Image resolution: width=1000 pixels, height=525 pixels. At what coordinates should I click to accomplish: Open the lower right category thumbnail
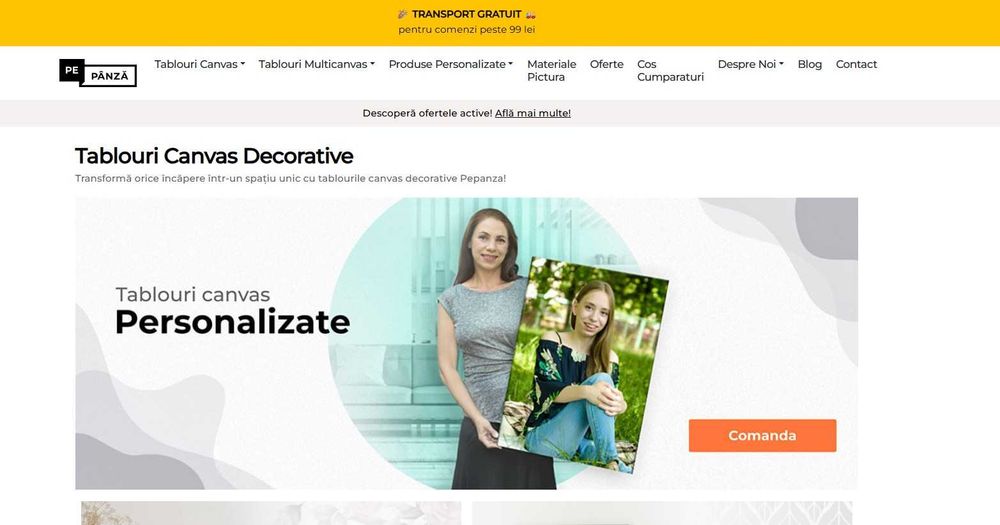click(x=662, y=513)
